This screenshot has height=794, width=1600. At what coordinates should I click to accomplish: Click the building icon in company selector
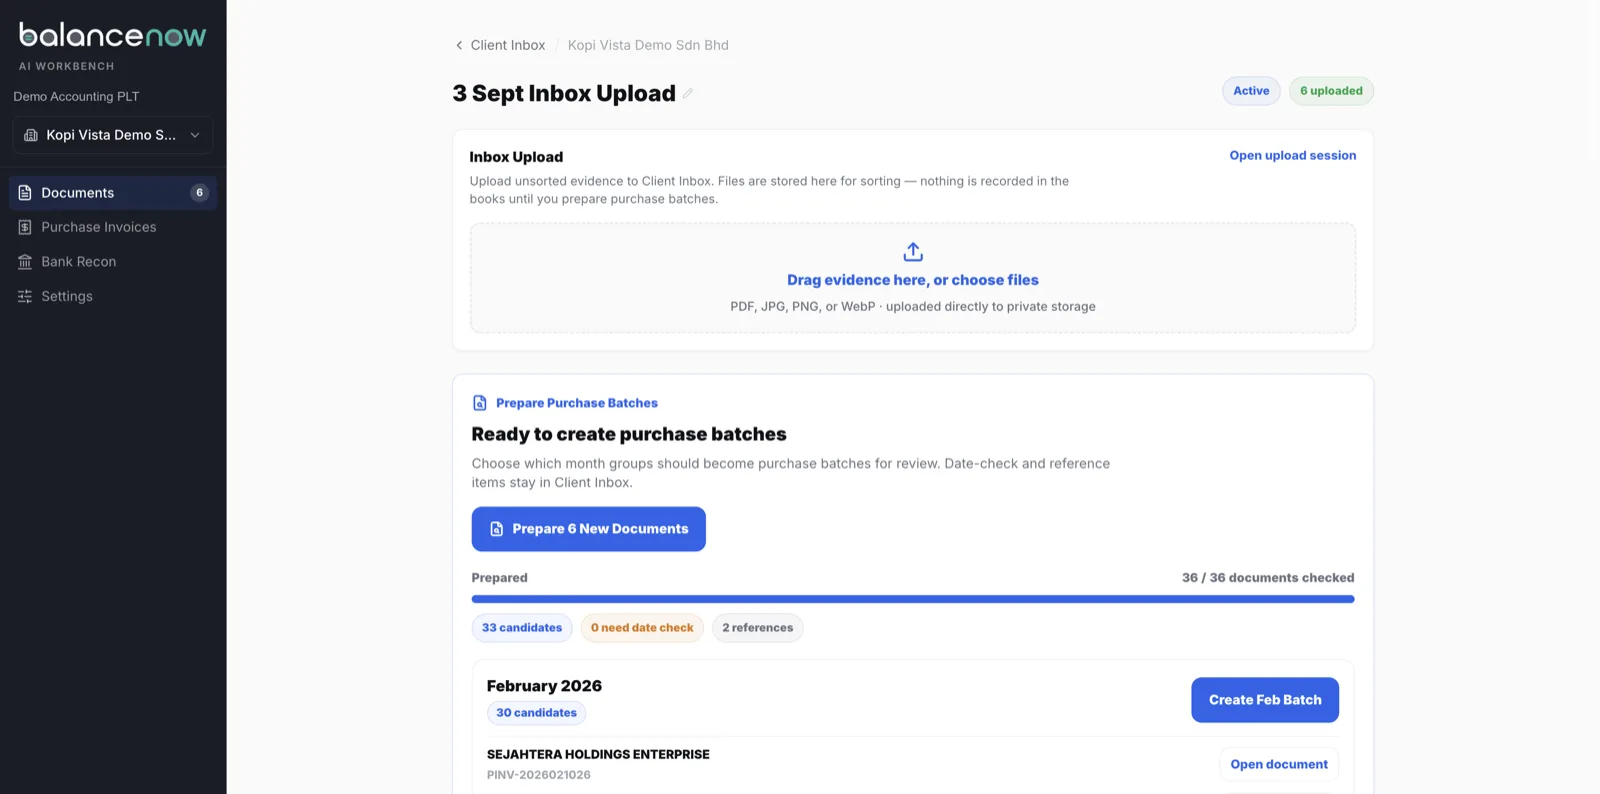point(31,135)
